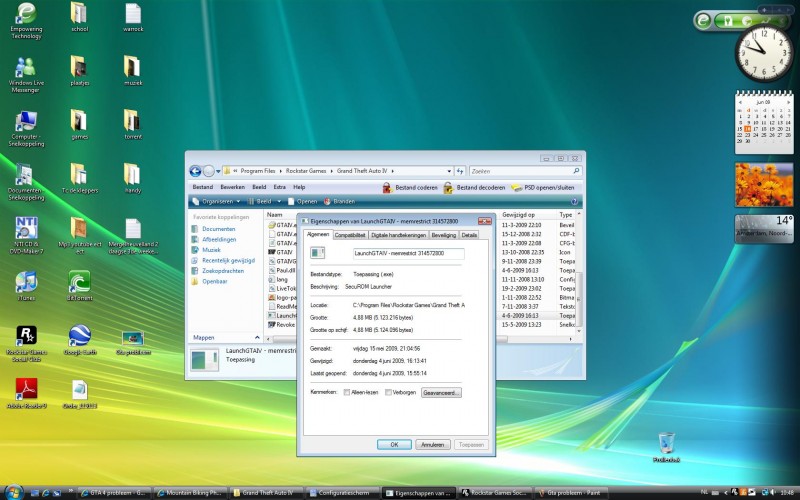Image resolution: width=800 pixels, height=500 pixels.
Task: Switch to Gta probleem - Paint taskbar button
Action: (572, 493)
